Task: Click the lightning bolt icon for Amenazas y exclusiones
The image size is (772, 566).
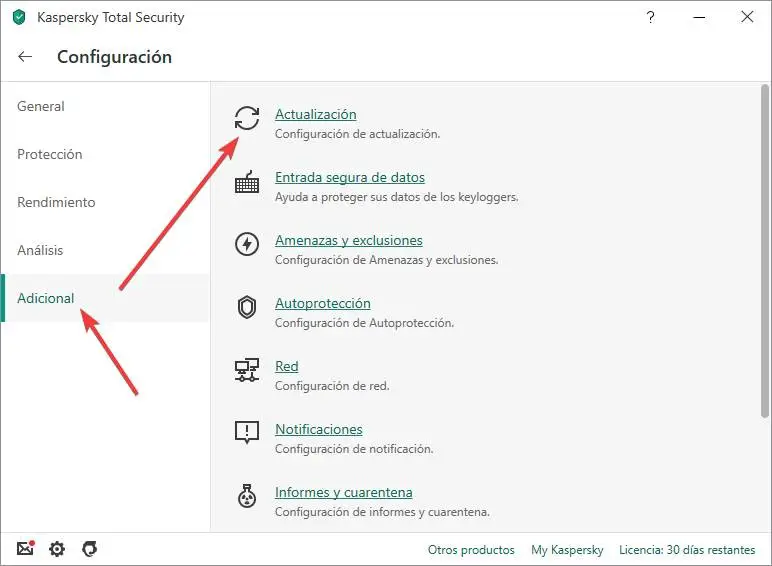Action: (x=247, y=244)
